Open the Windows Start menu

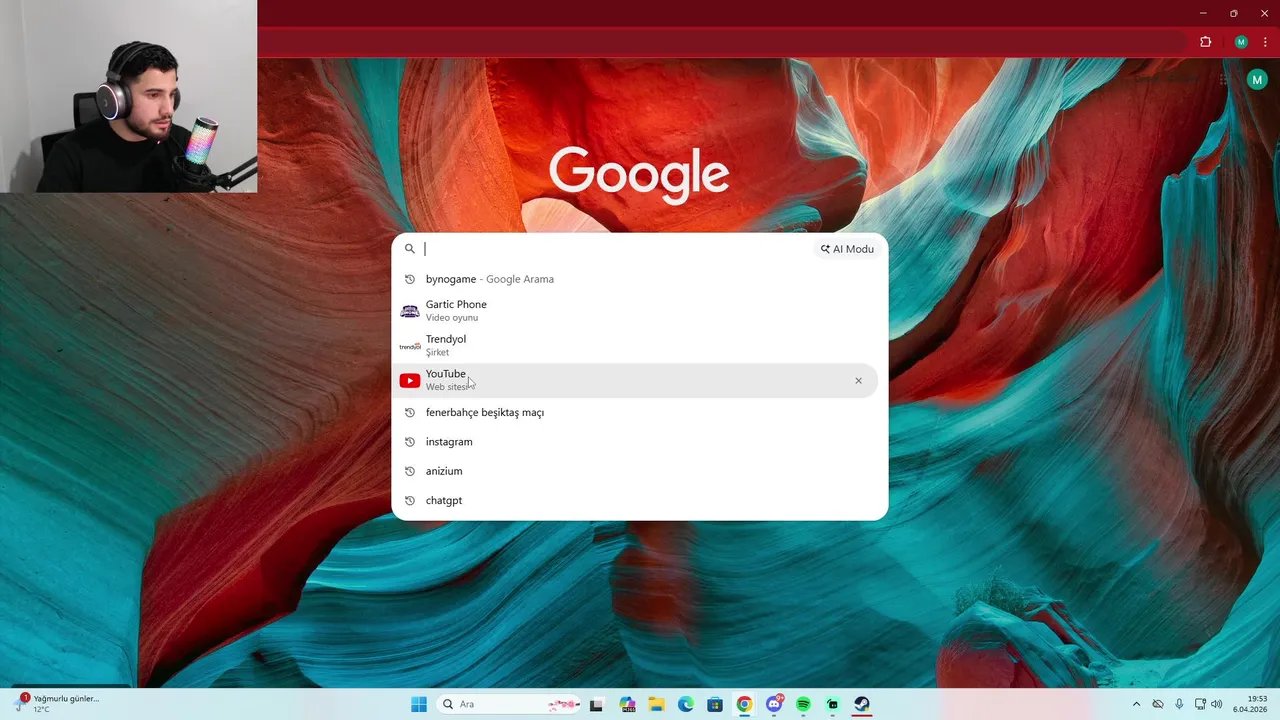point(419,704)
